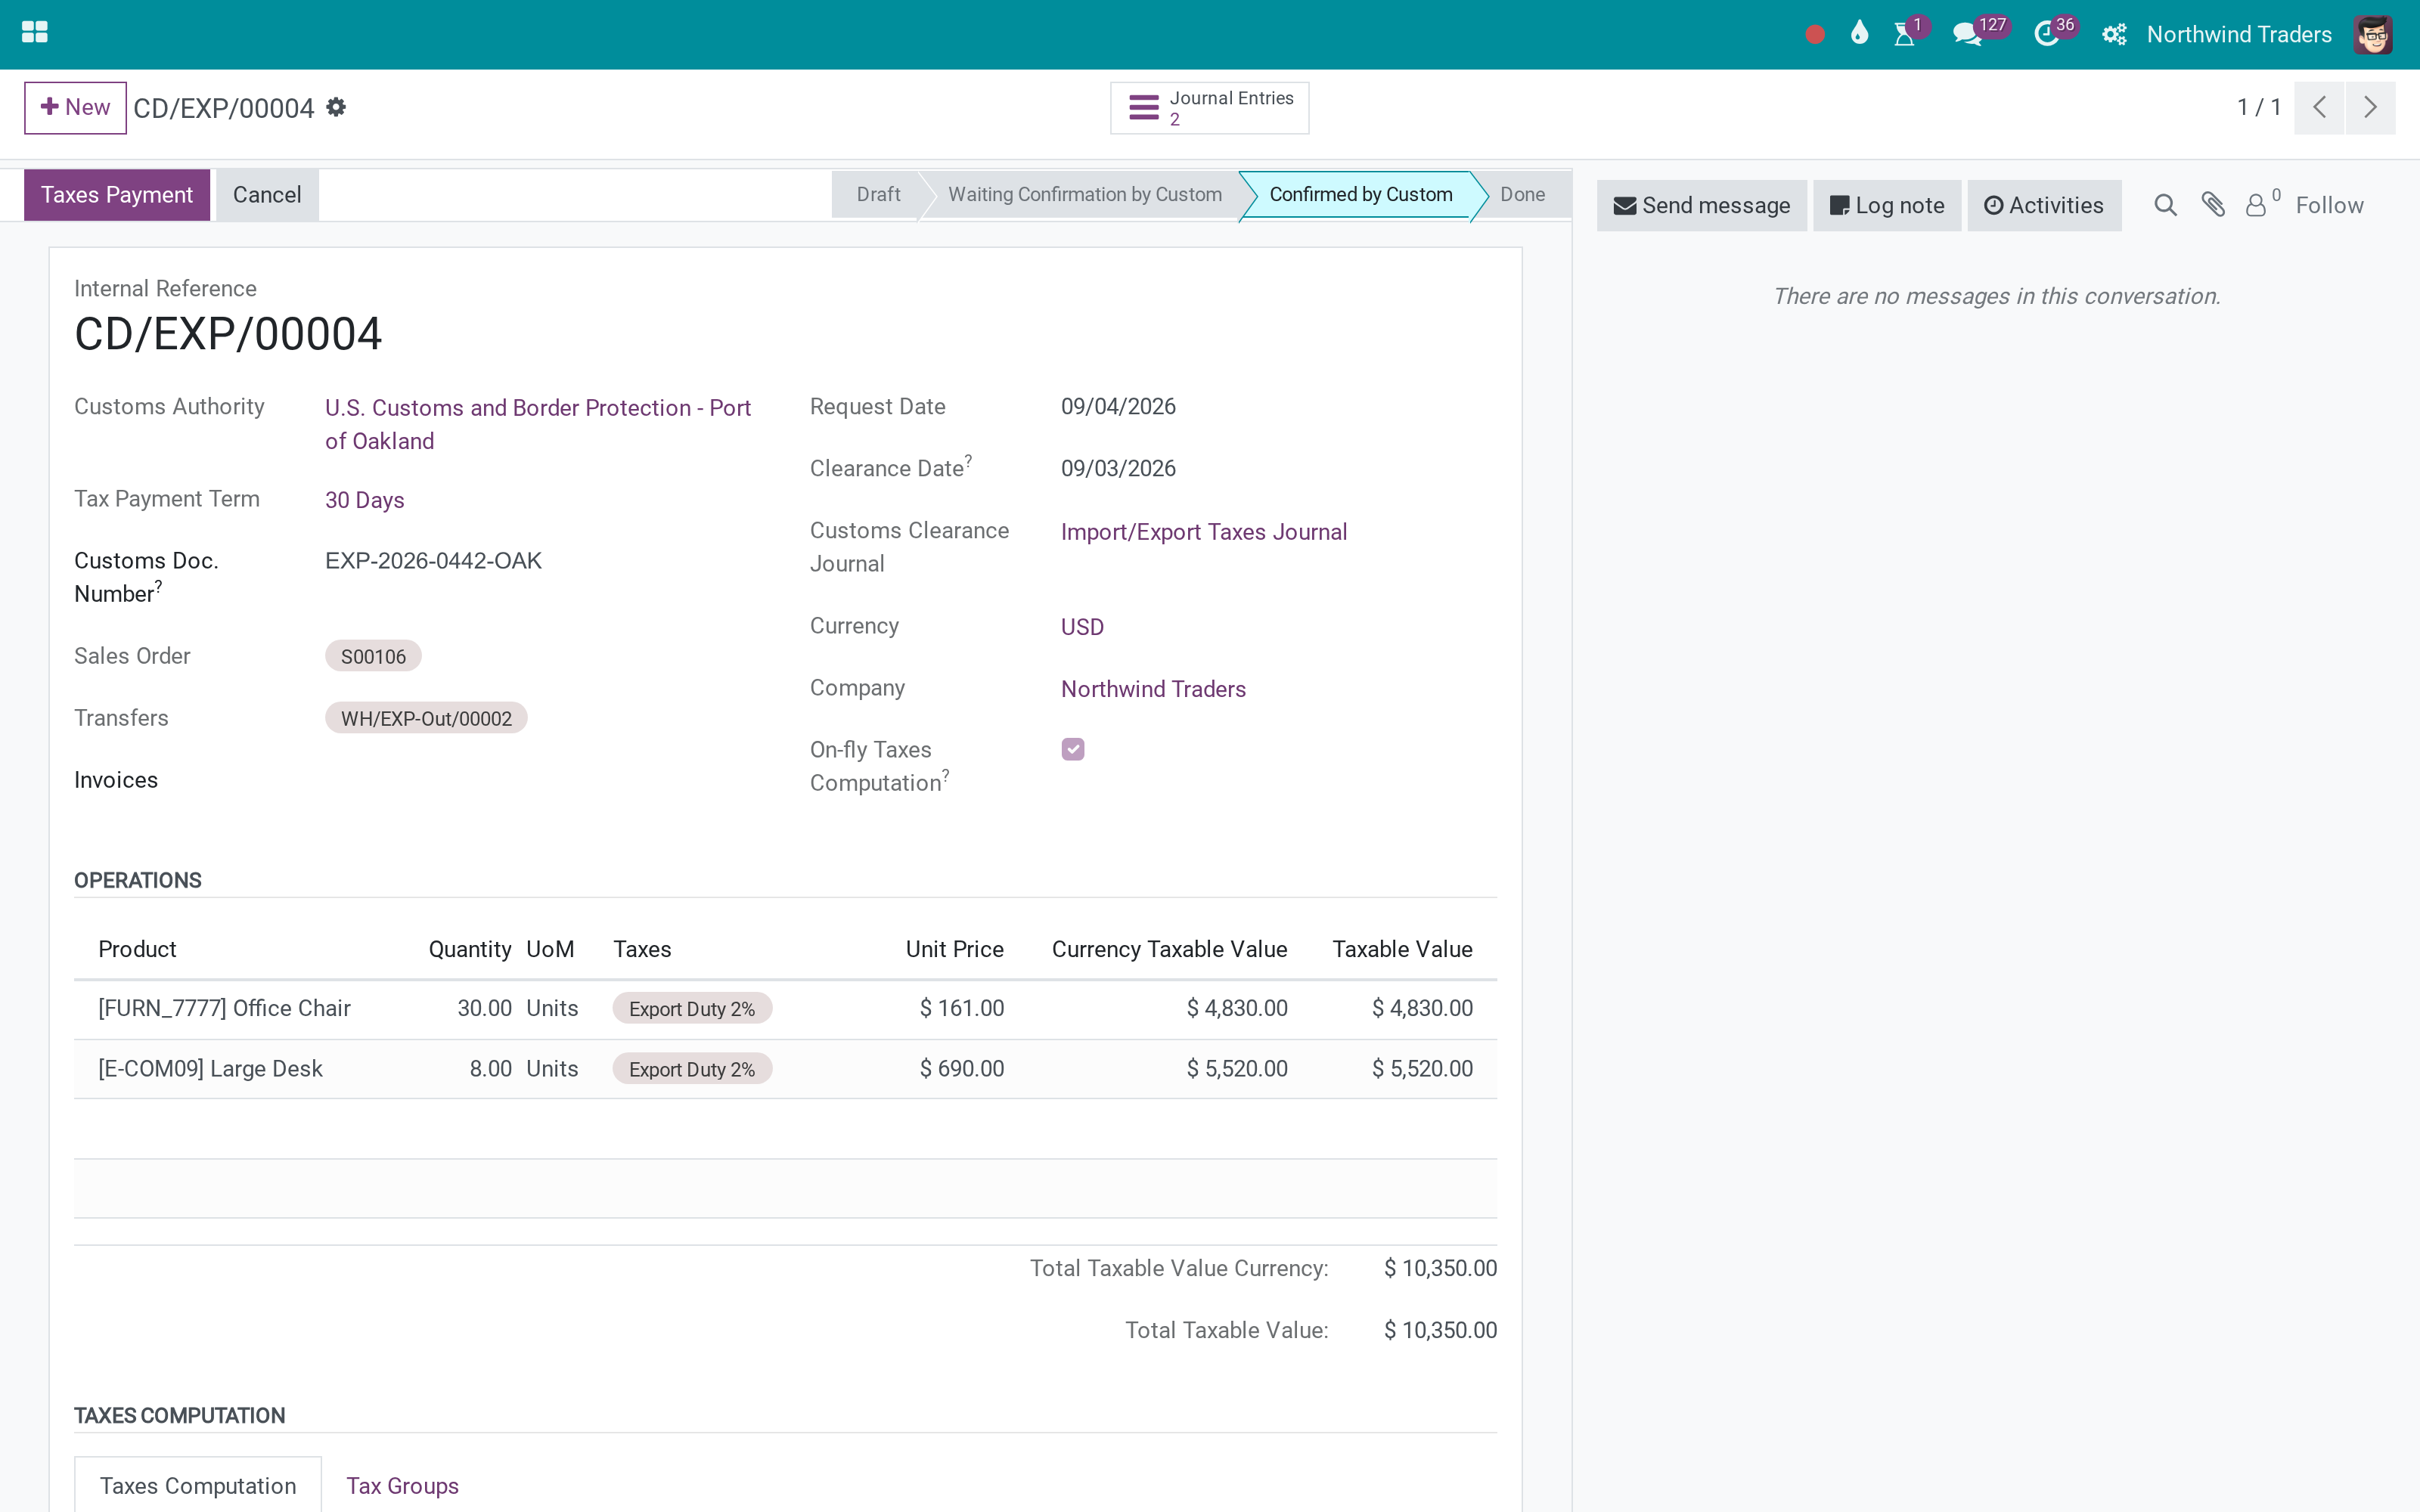
Task: Click the Export Duty 2% tag on Office Chair row
Action: pos(692,1009)
